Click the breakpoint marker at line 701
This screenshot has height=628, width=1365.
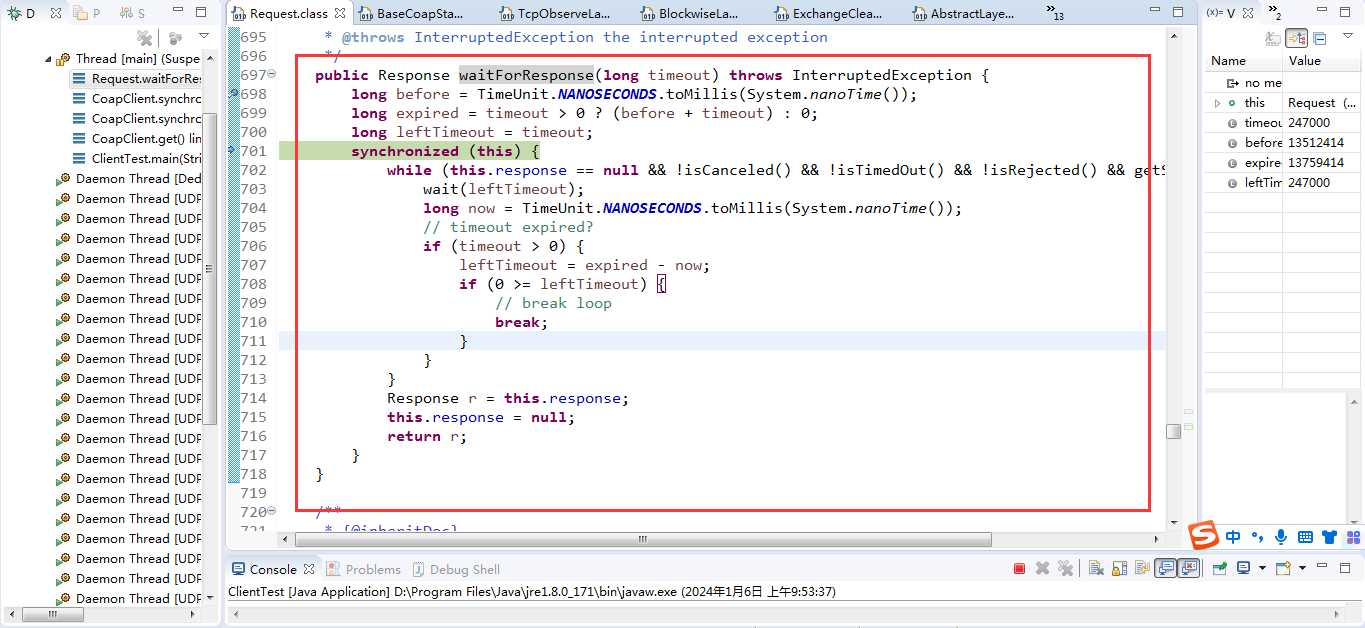tap(233, 151)
